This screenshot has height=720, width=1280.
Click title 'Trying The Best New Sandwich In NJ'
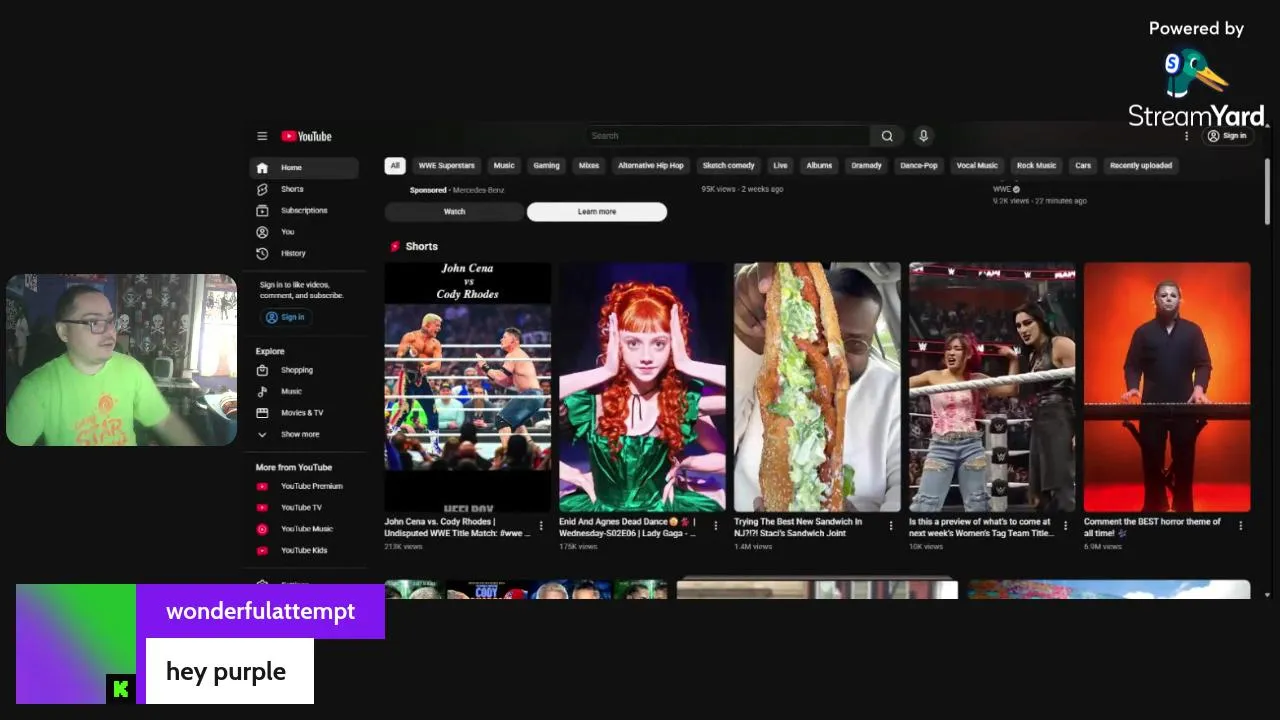[x=798, y=527]
